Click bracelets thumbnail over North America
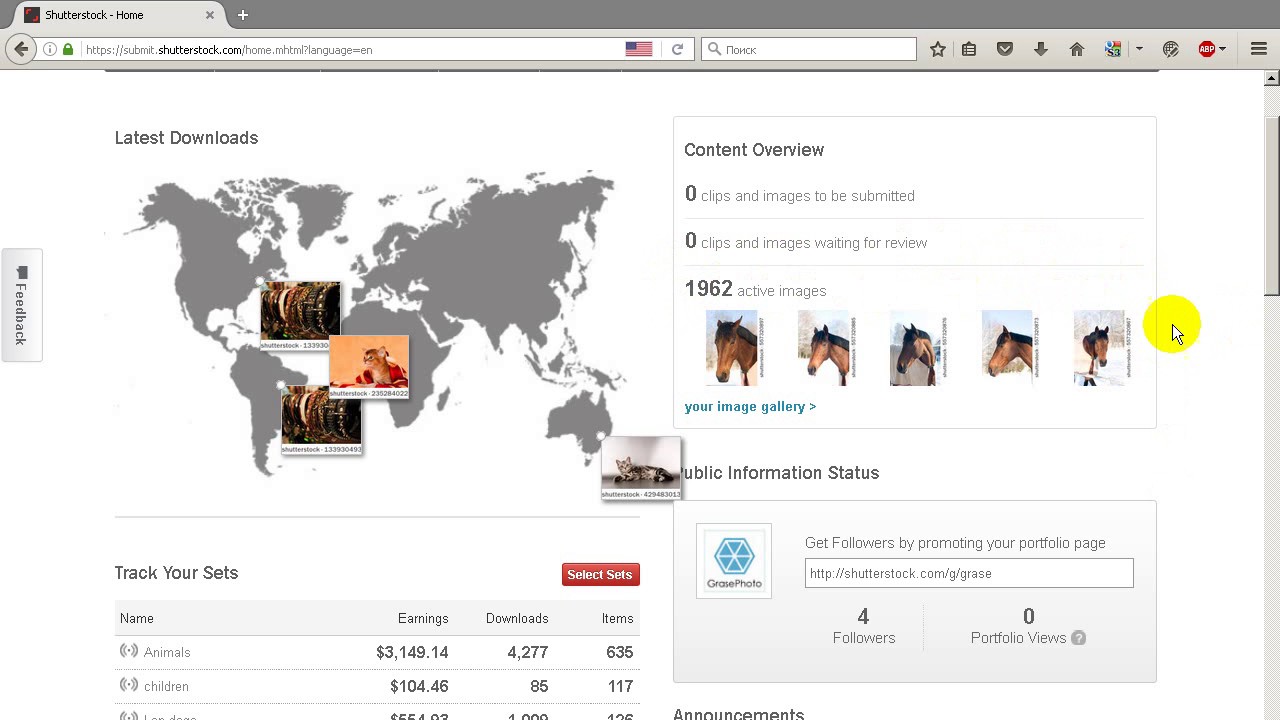The width and height of the screenshot is (1280, 720). pos(300,316)
